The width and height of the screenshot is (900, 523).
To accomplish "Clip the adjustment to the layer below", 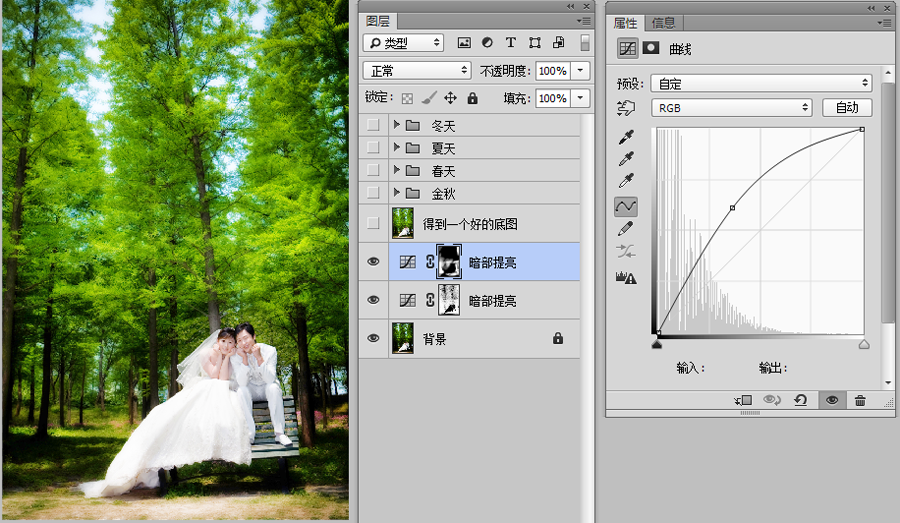I will [743, 400].
